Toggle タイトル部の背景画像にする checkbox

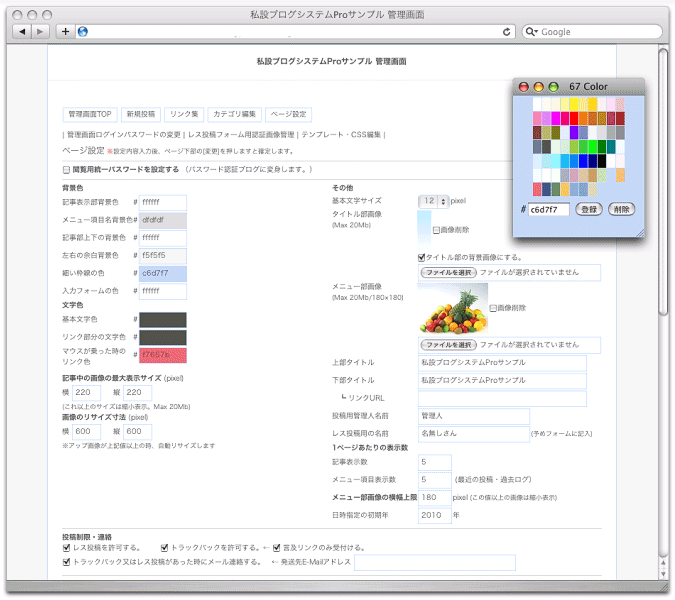422,256
